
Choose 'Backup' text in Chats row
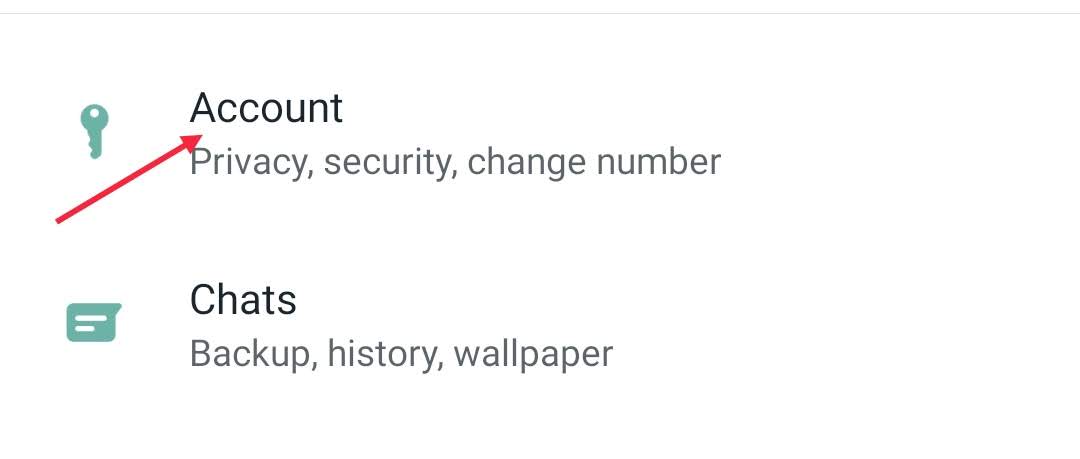coord(250,354)
